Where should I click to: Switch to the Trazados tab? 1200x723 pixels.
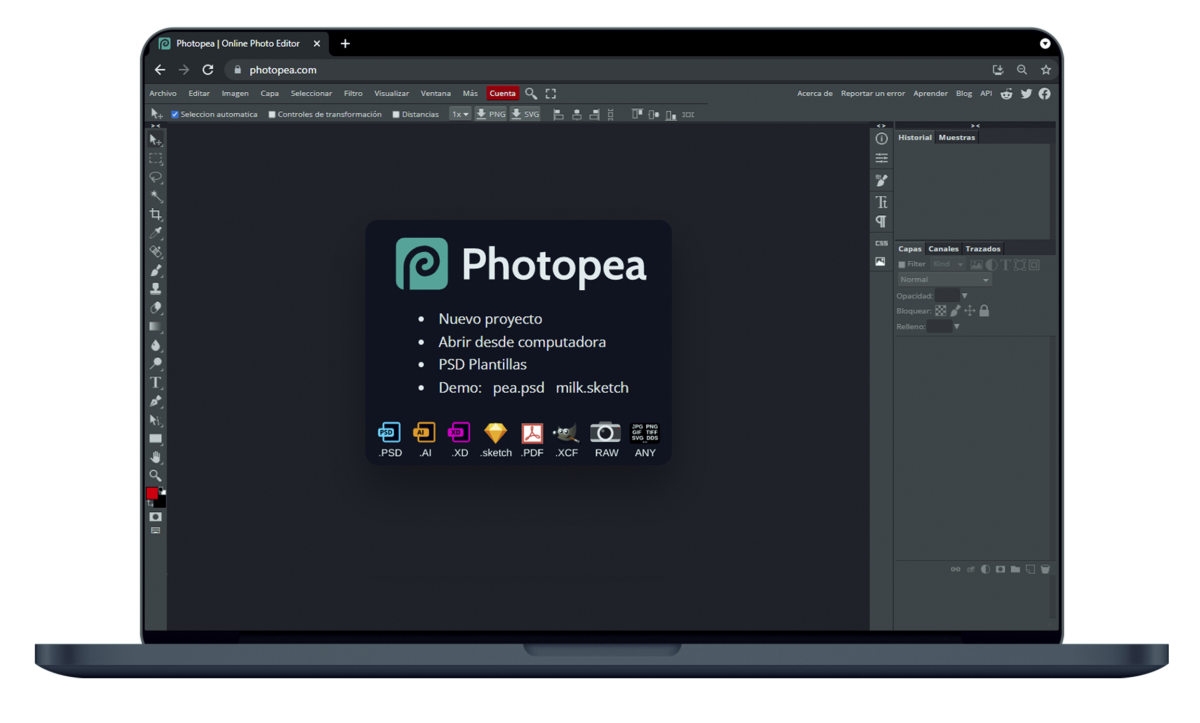click(x=983, y=248)
